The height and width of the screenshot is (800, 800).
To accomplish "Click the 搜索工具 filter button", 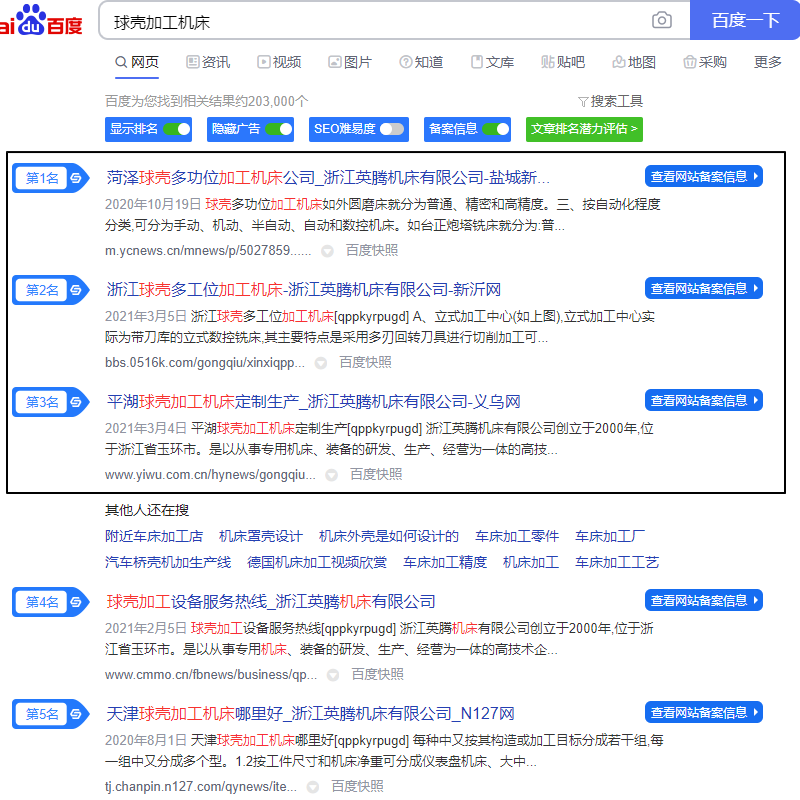I will click(x=610, y=102).
